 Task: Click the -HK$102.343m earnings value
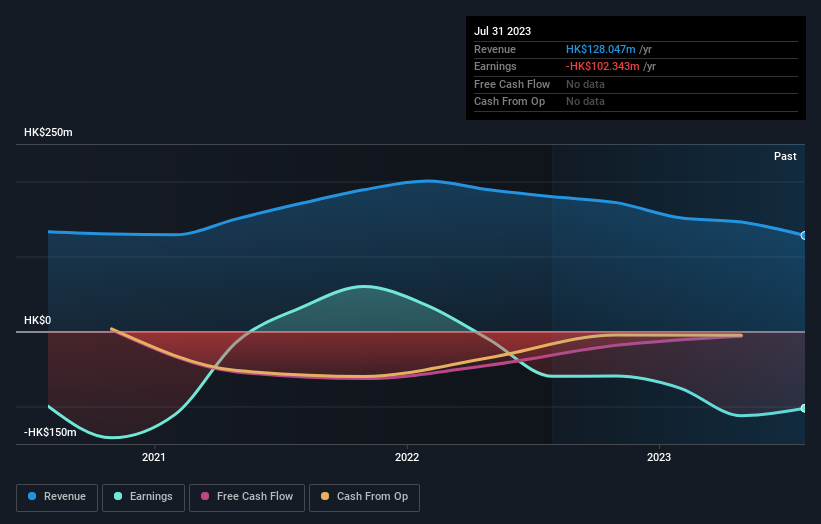[603, 66]
